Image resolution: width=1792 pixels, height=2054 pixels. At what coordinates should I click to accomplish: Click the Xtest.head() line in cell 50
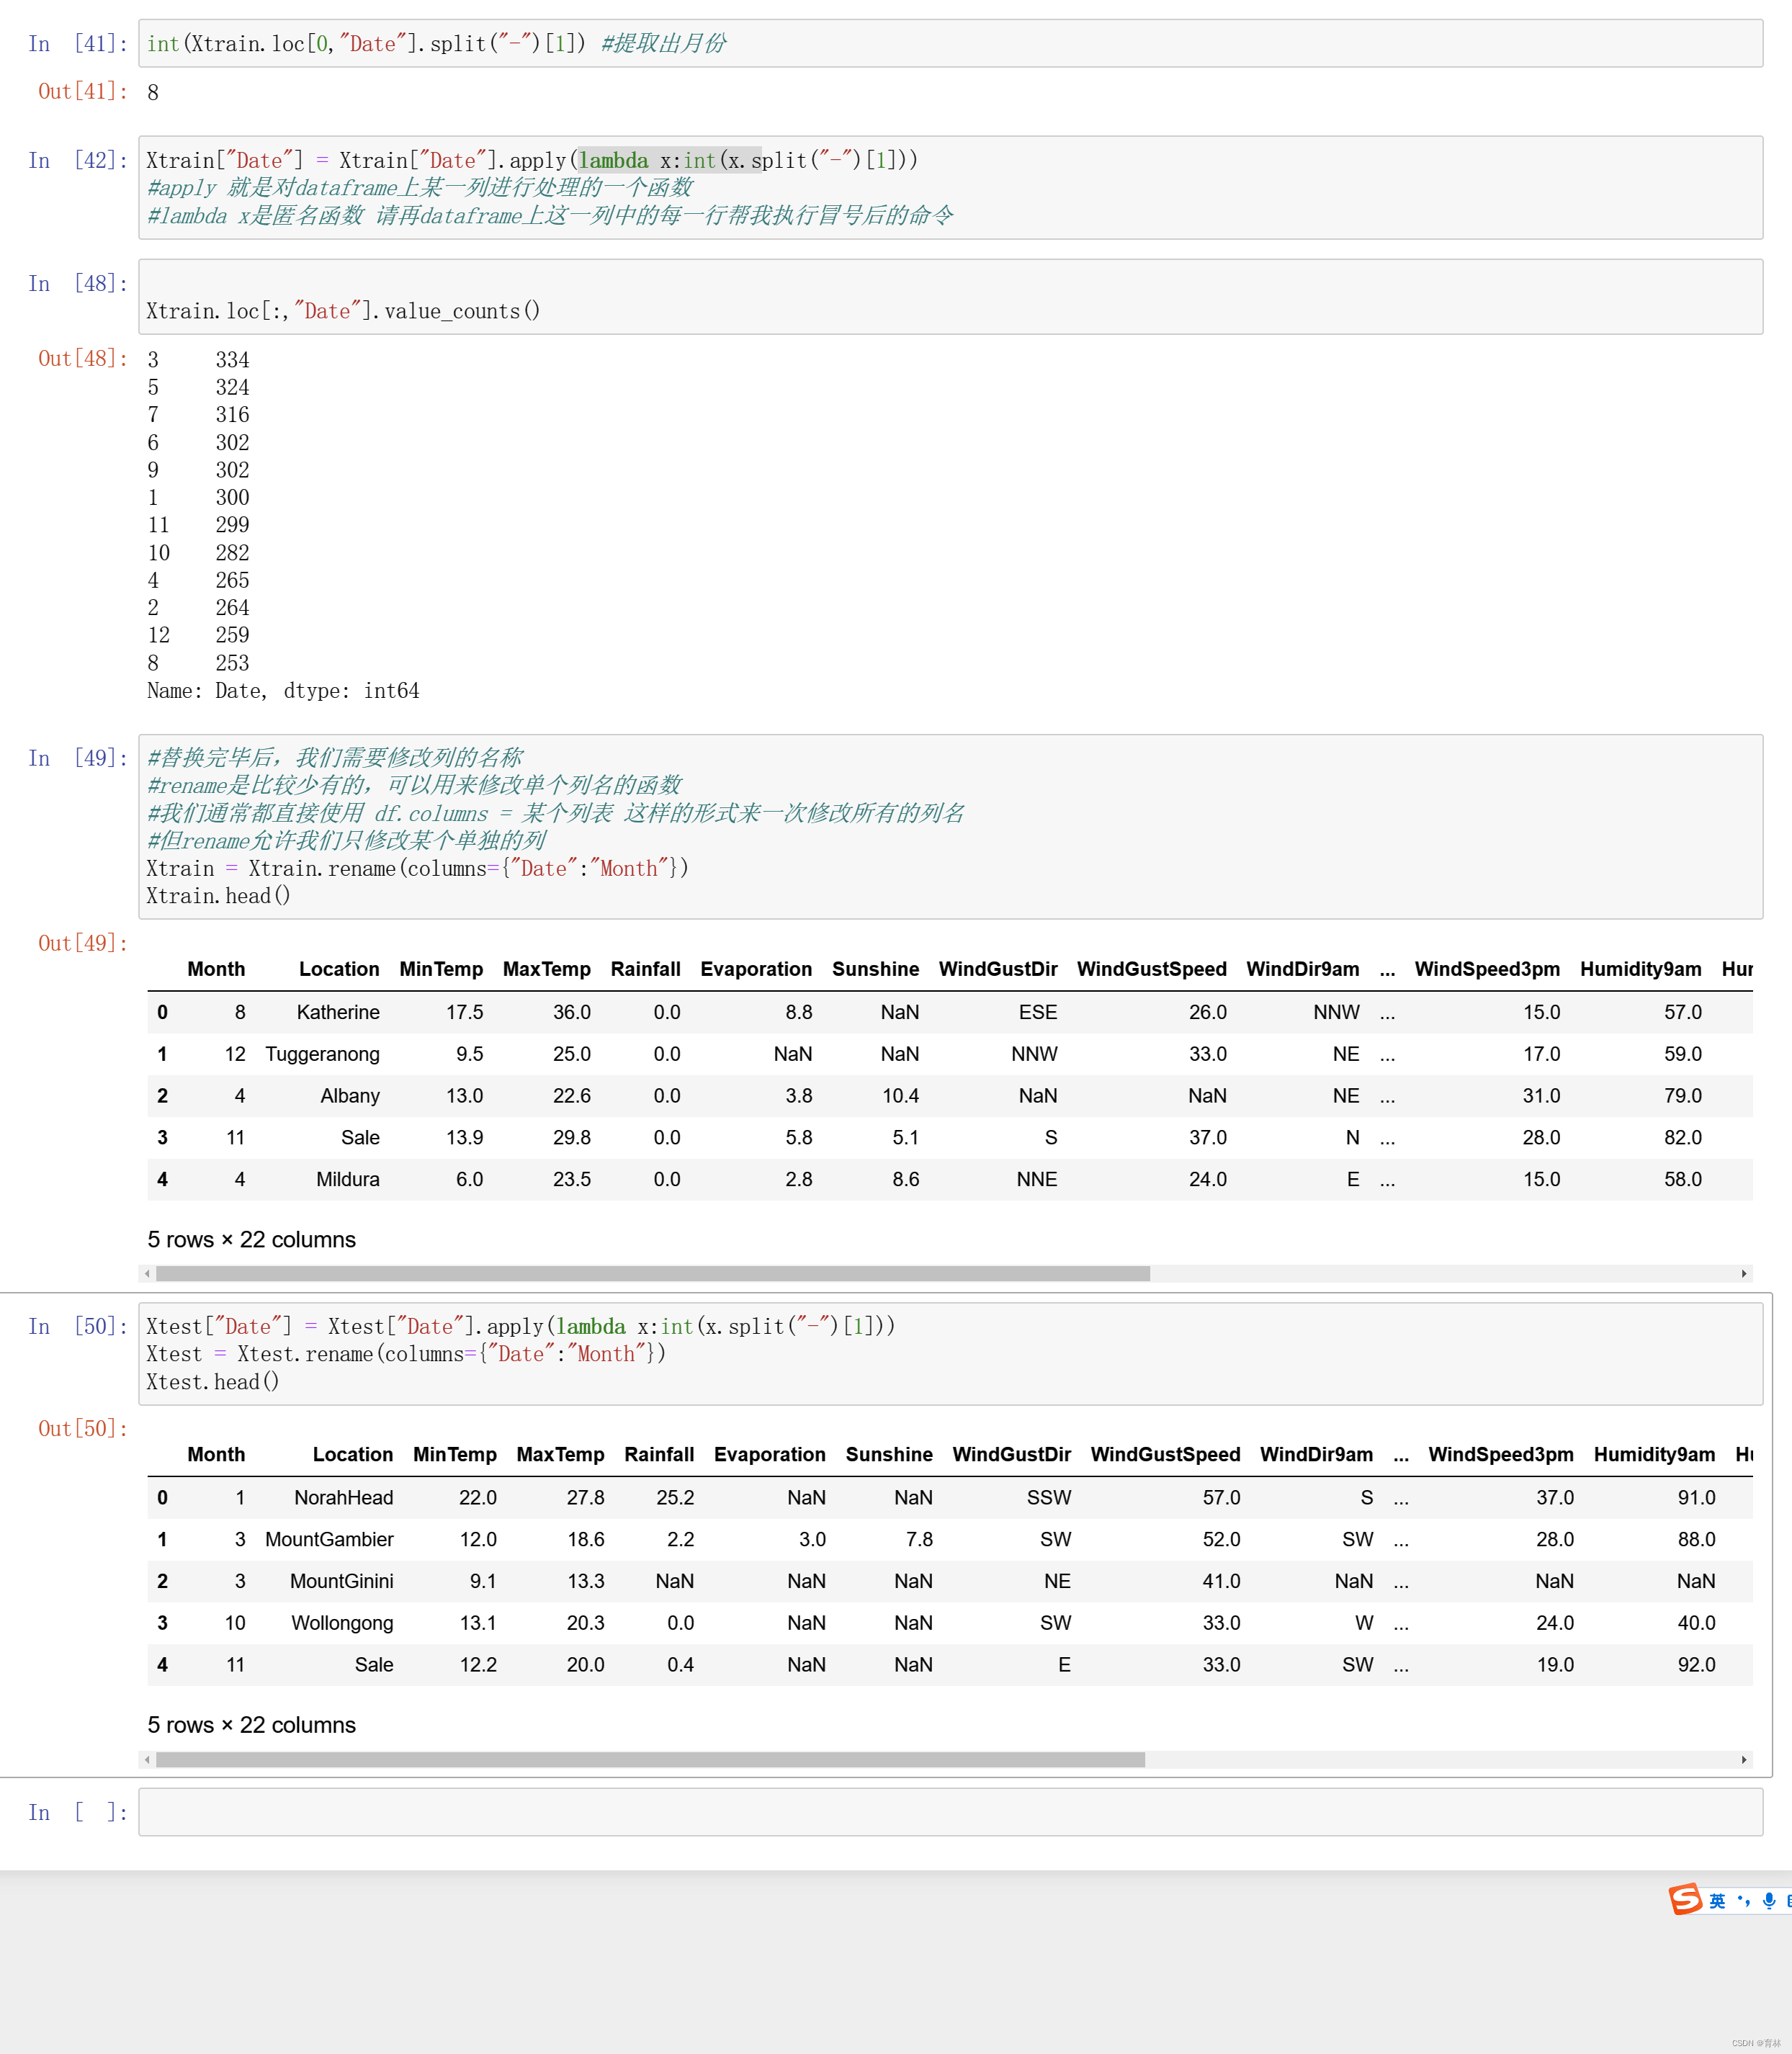tap(213, 1382)
